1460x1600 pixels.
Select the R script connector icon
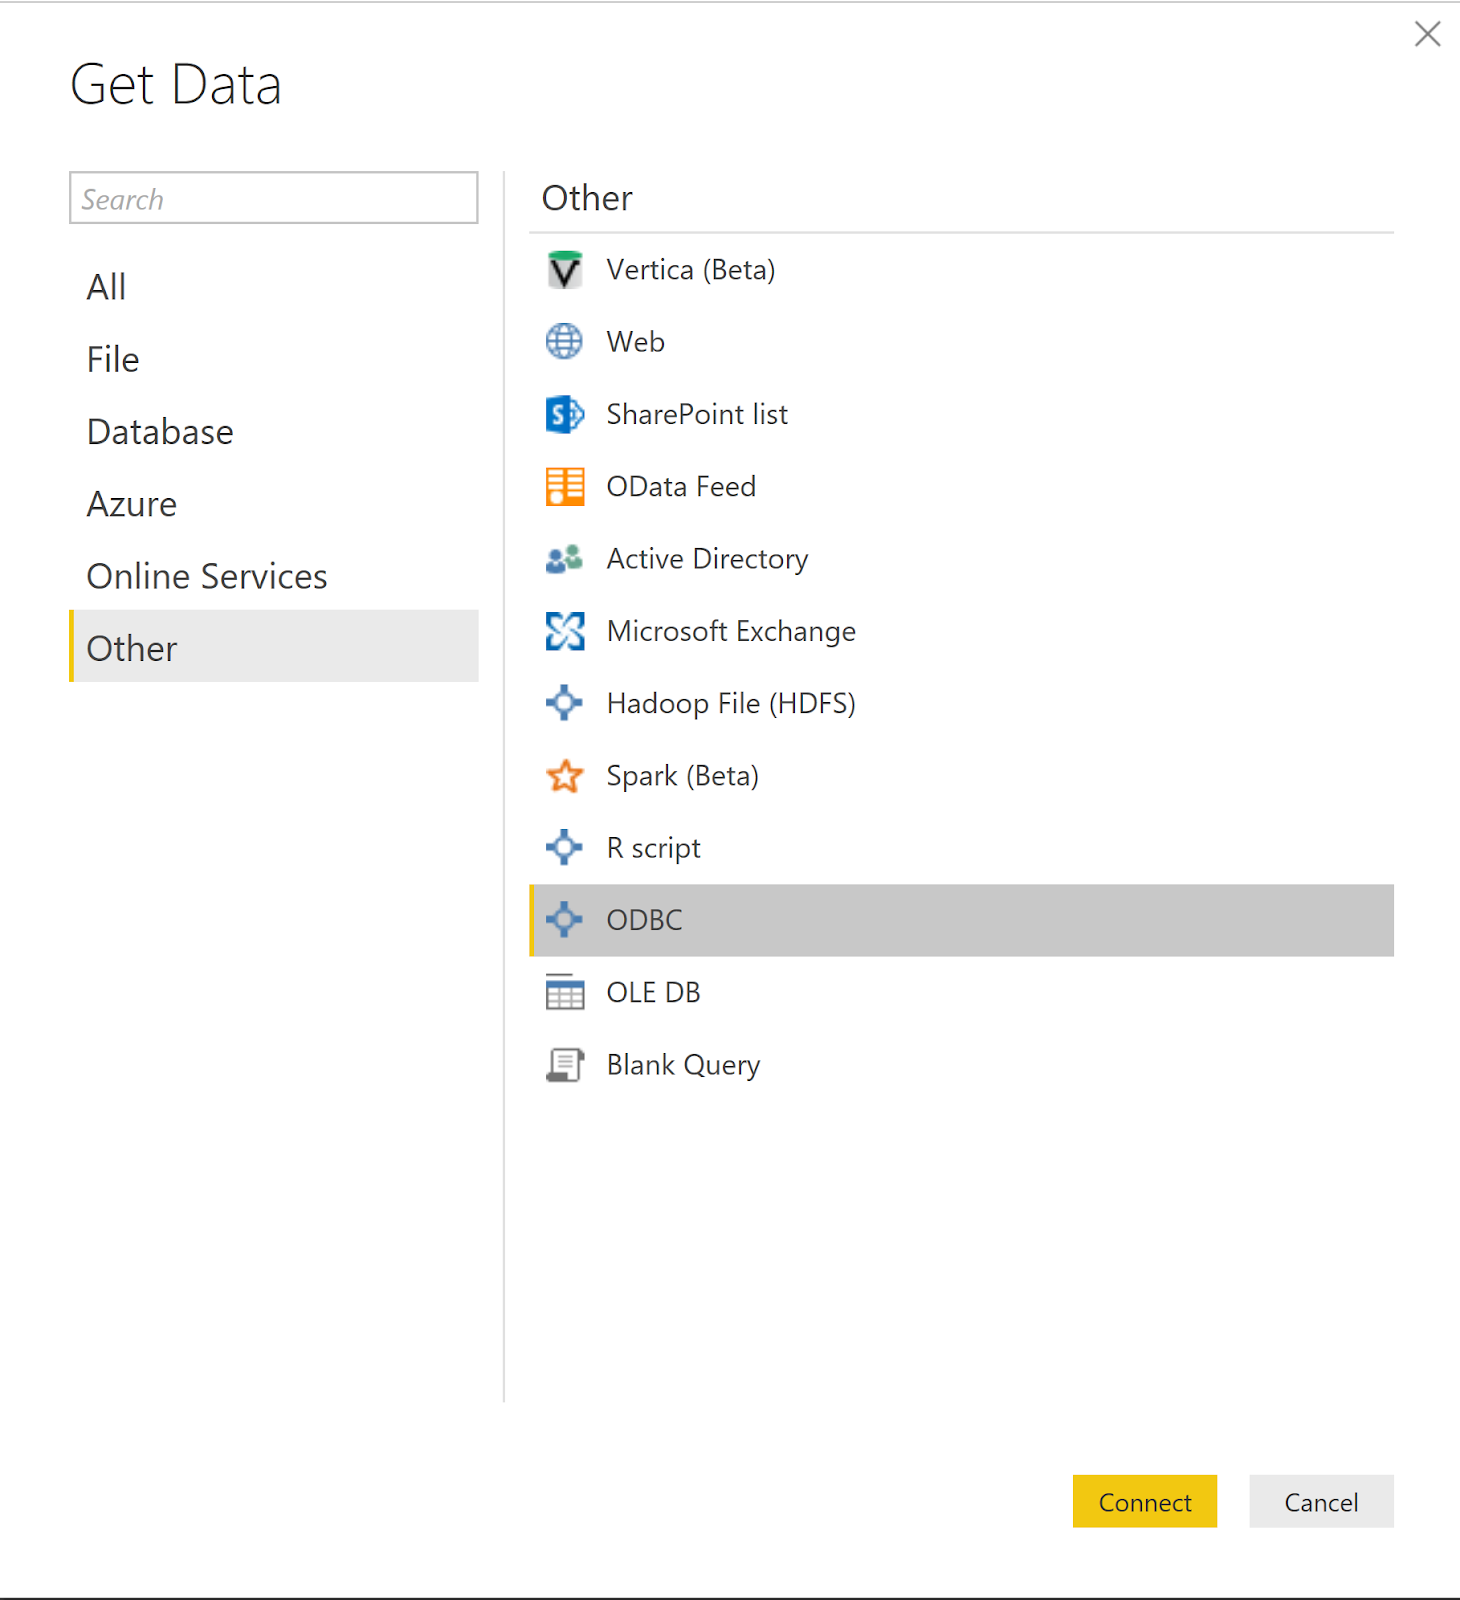tap(565, 848)
